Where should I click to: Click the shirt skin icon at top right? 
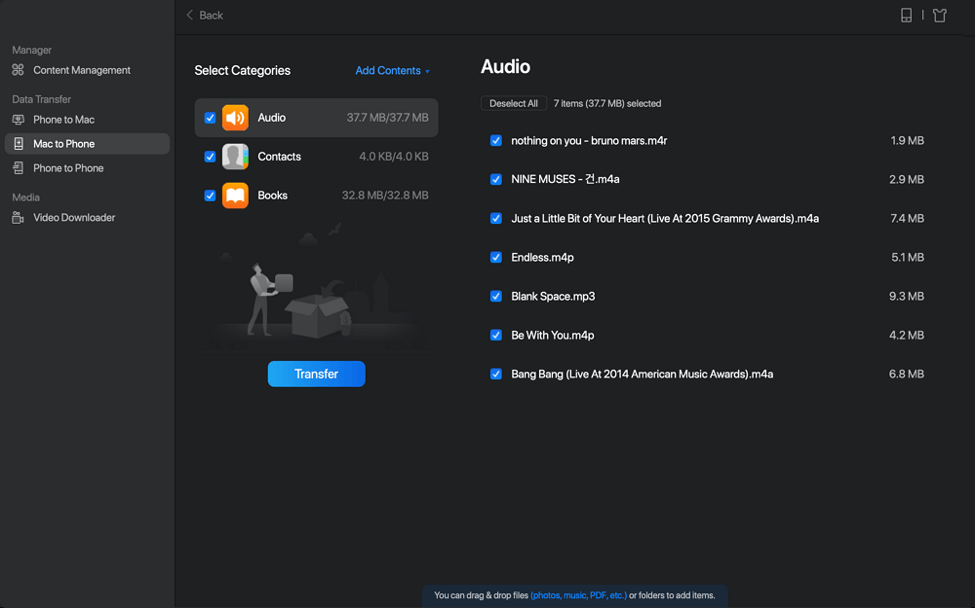[939, 15]
